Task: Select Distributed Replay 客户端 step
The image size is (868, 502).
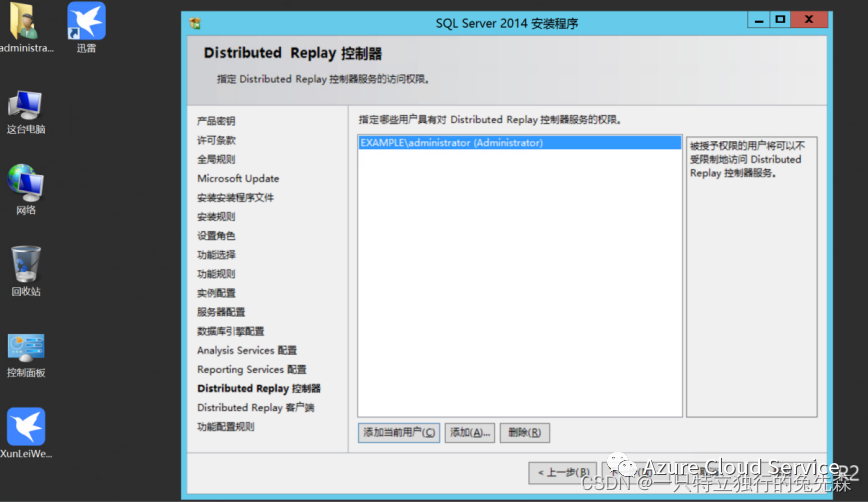Action: point(256,407)
